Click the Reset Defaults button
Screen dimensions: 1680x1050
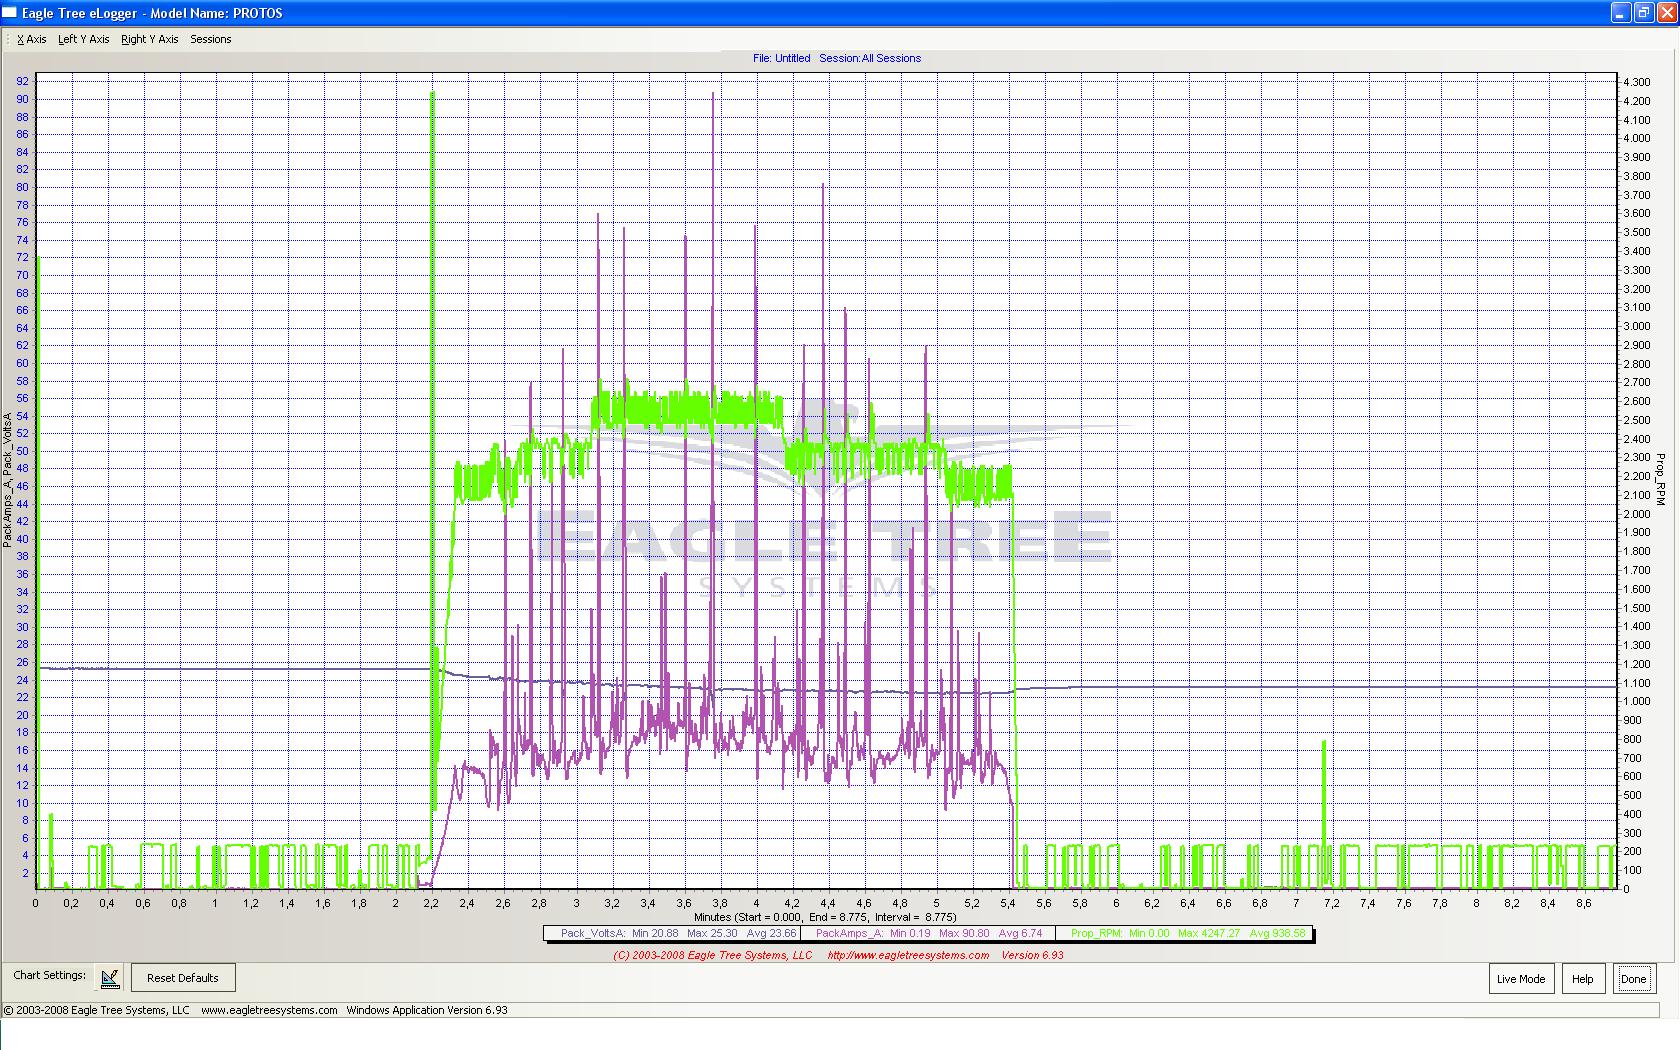[x=183, y=978]
